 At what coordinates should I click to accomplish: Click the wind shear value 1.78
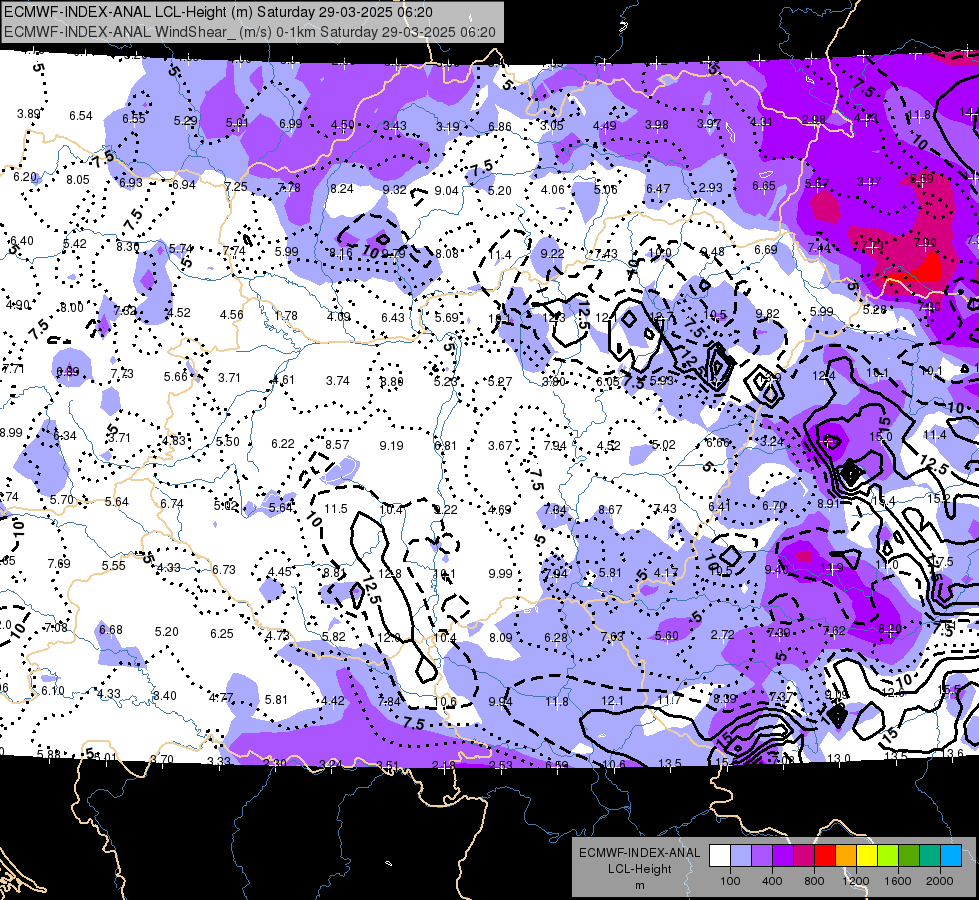pos(286,315)
